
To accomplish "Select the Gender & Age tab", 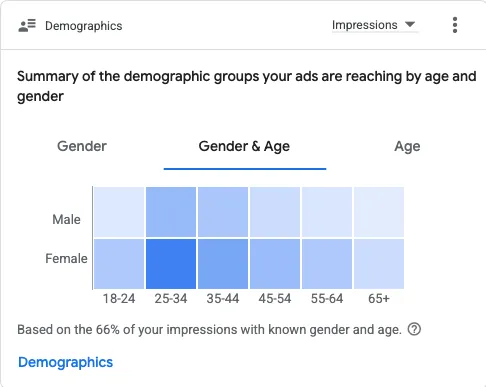I will [244, 146].
